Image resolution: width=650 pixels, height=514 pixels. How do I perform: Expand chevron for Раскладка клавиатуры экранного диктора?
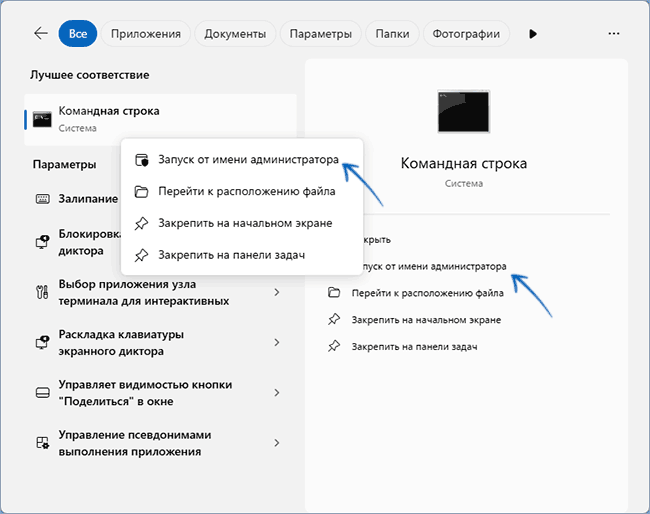tap(277, 342)
